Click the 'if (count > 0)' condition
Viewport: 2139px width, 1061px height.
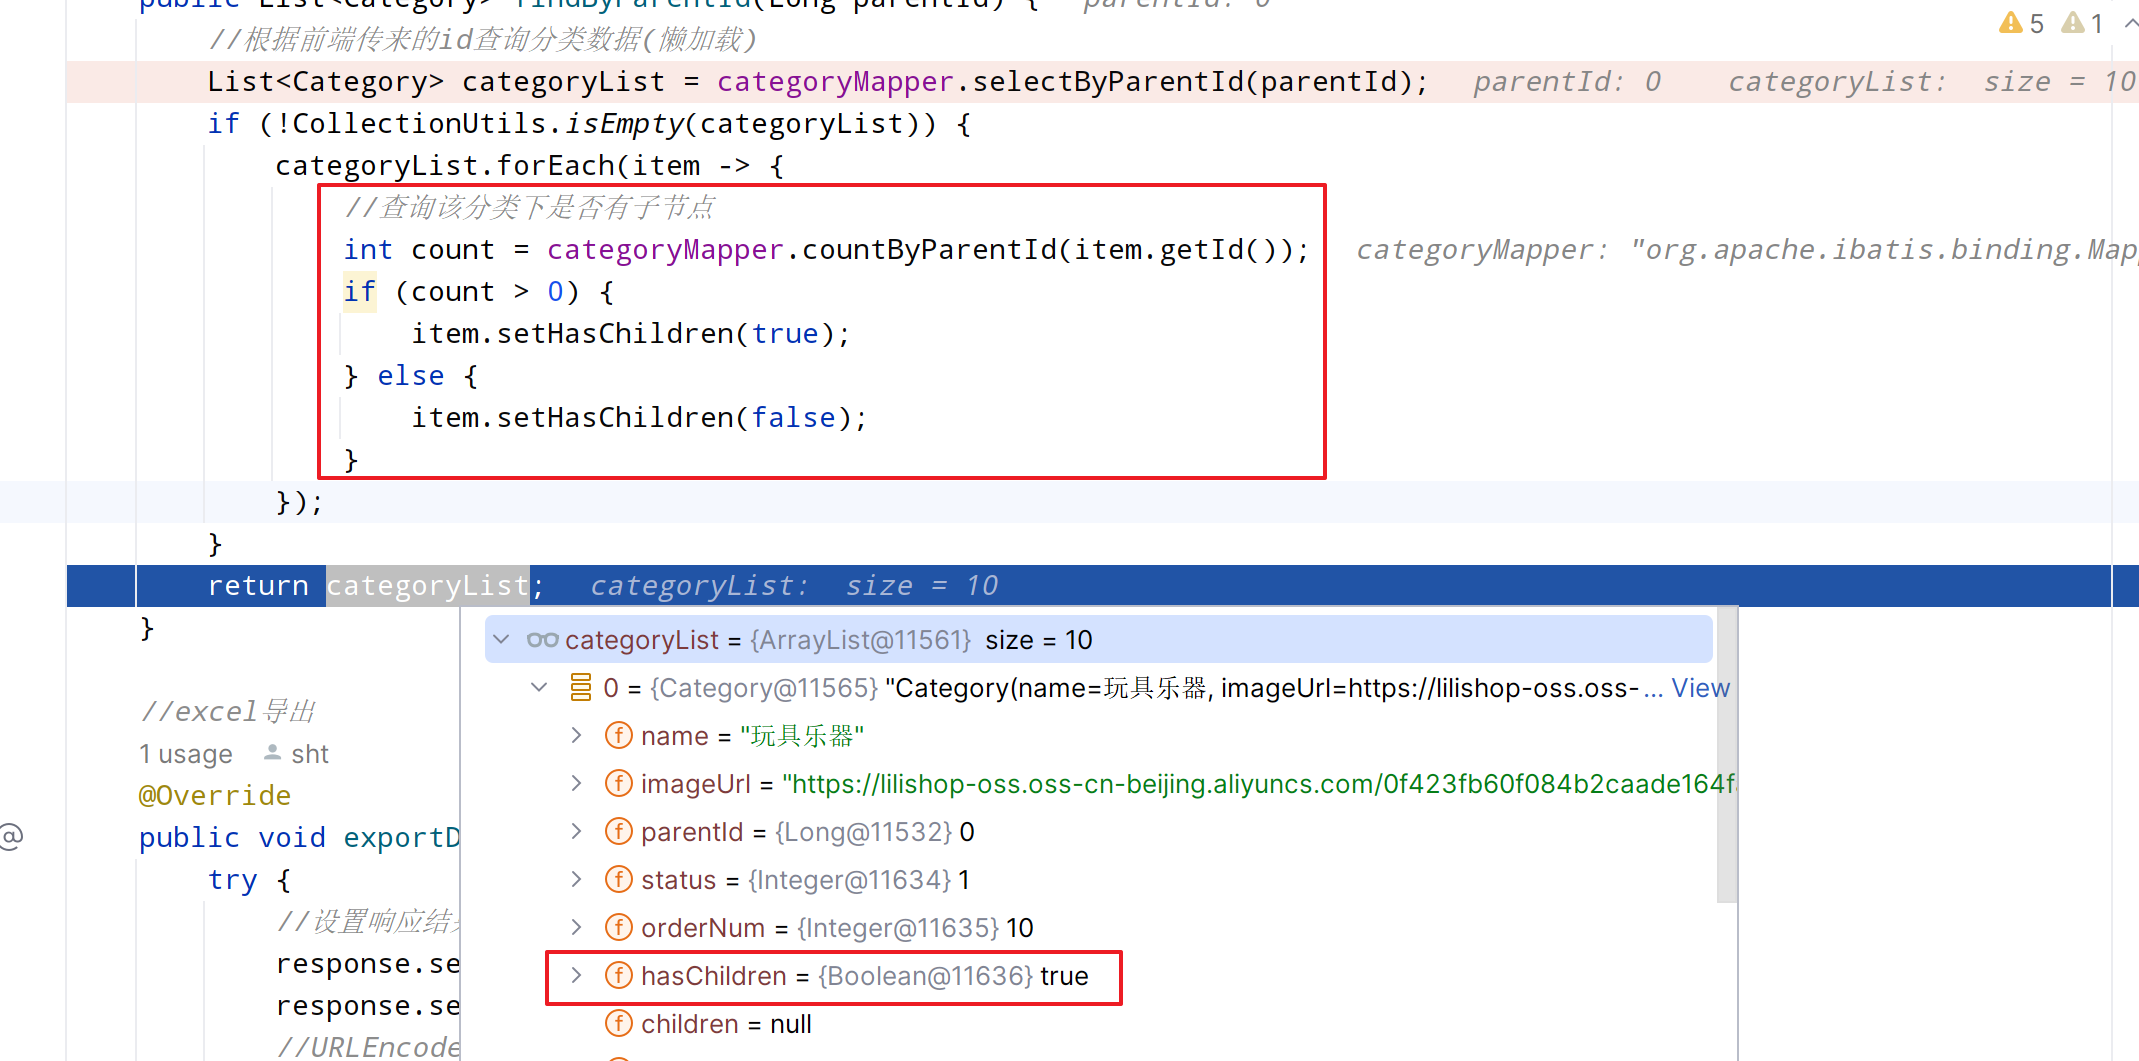click(x=478, y=292)
